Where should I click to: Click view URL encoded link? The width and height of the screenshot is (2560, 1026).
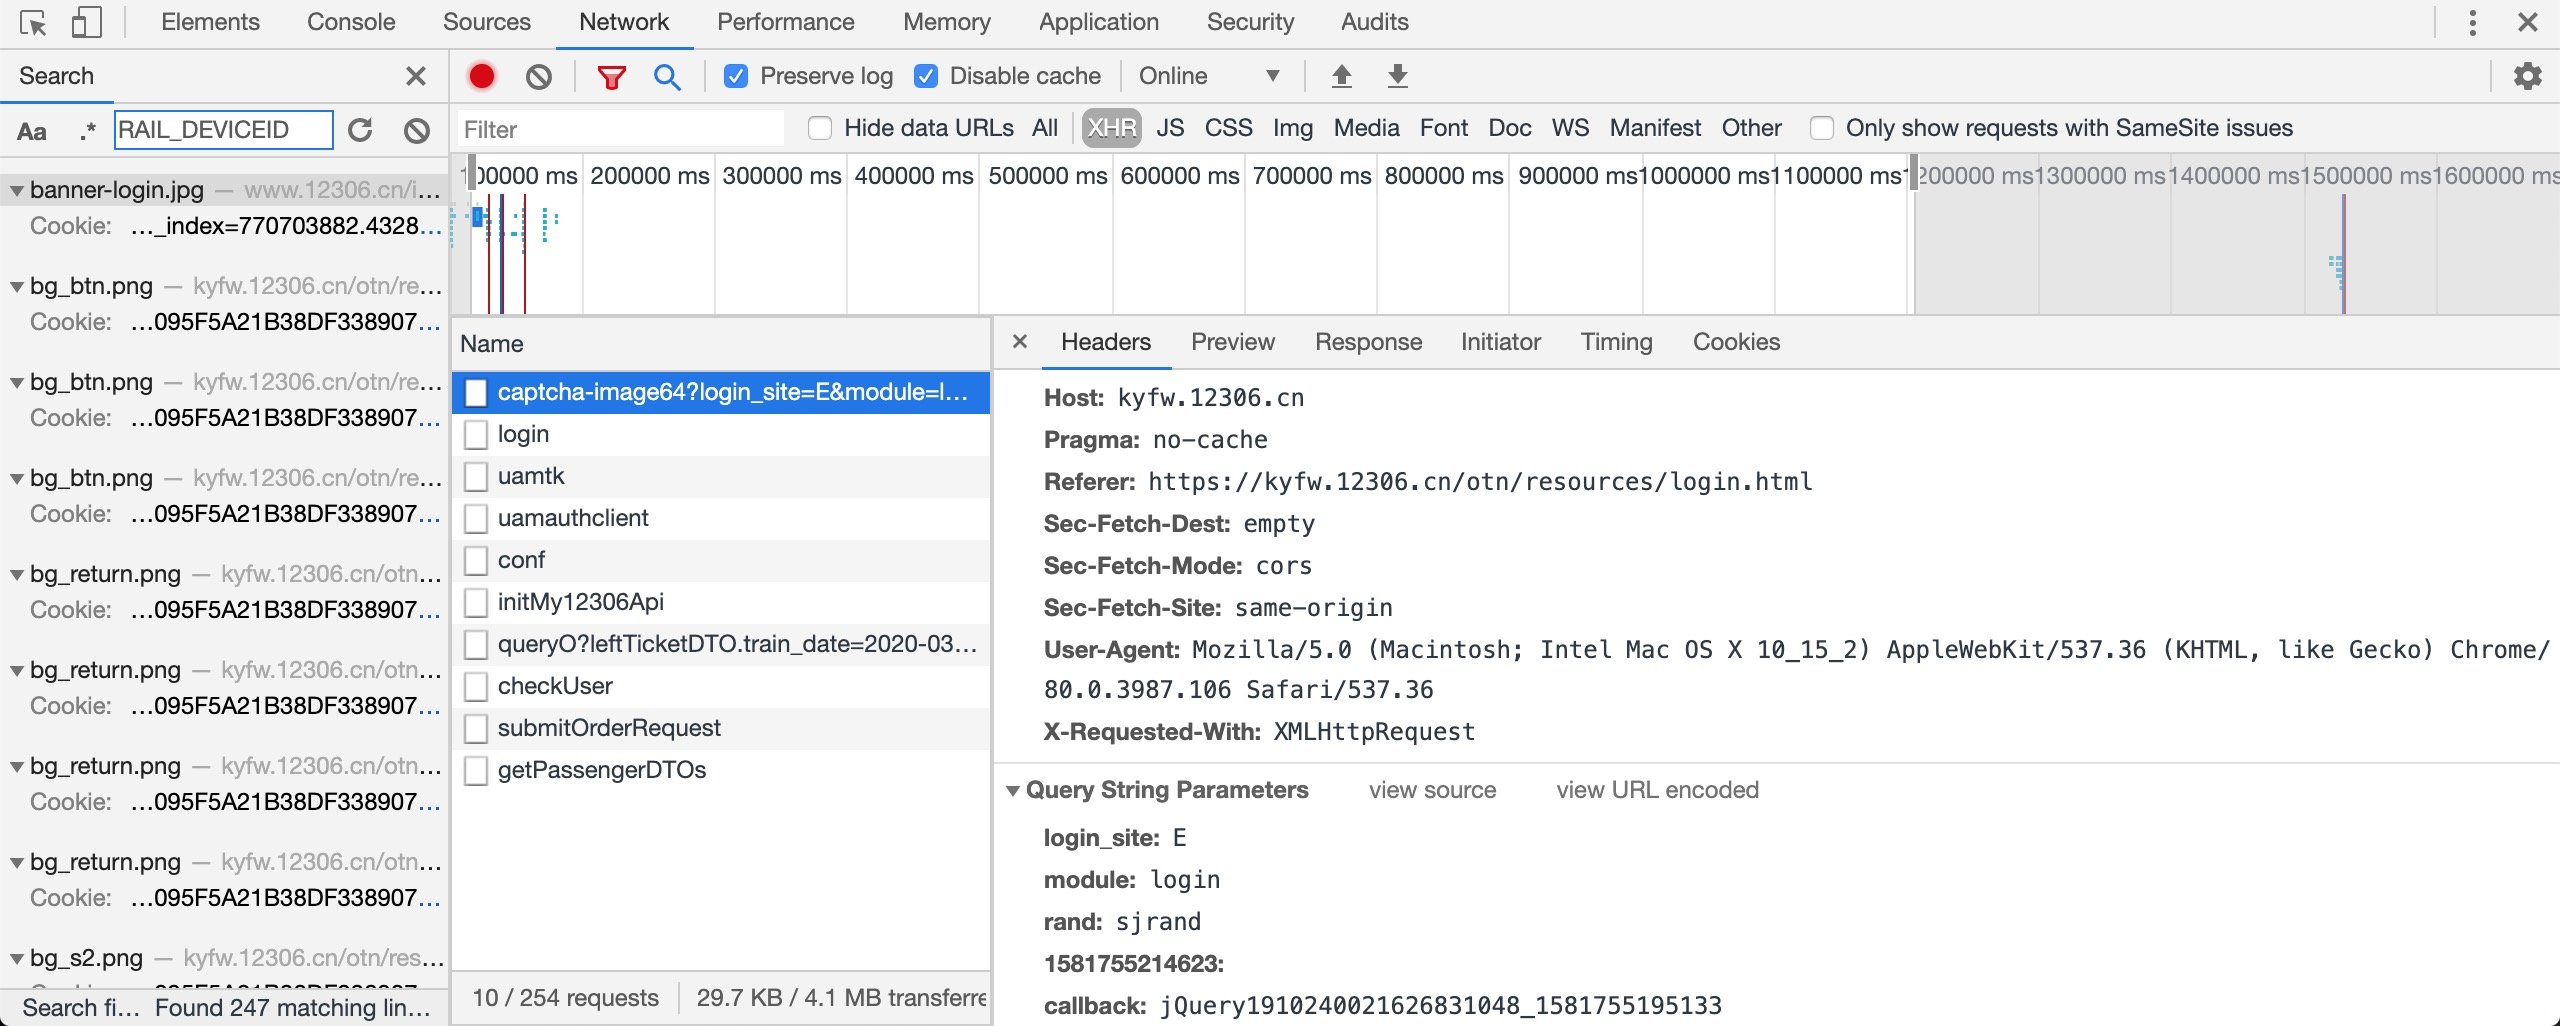pyautogui.click(x=1657, y=790)
